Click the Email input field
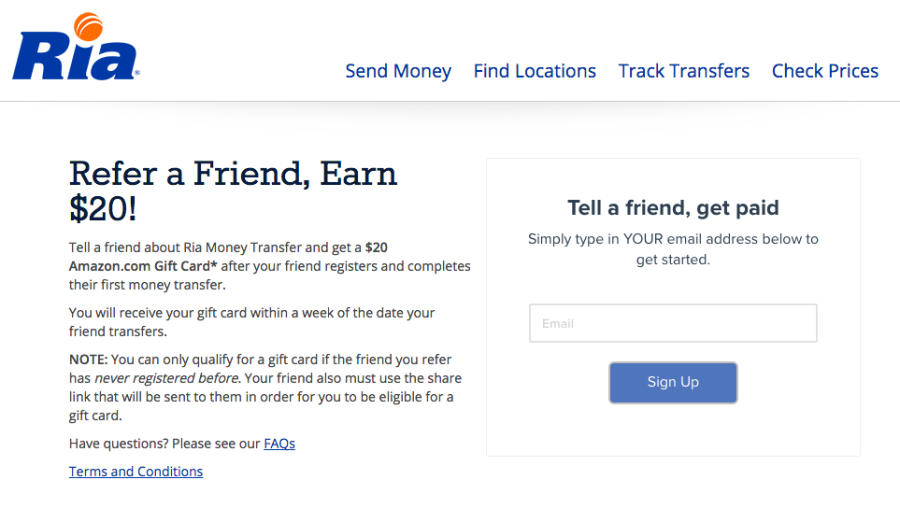The height and width of the screenshot is (508, 900). [672, 323]
